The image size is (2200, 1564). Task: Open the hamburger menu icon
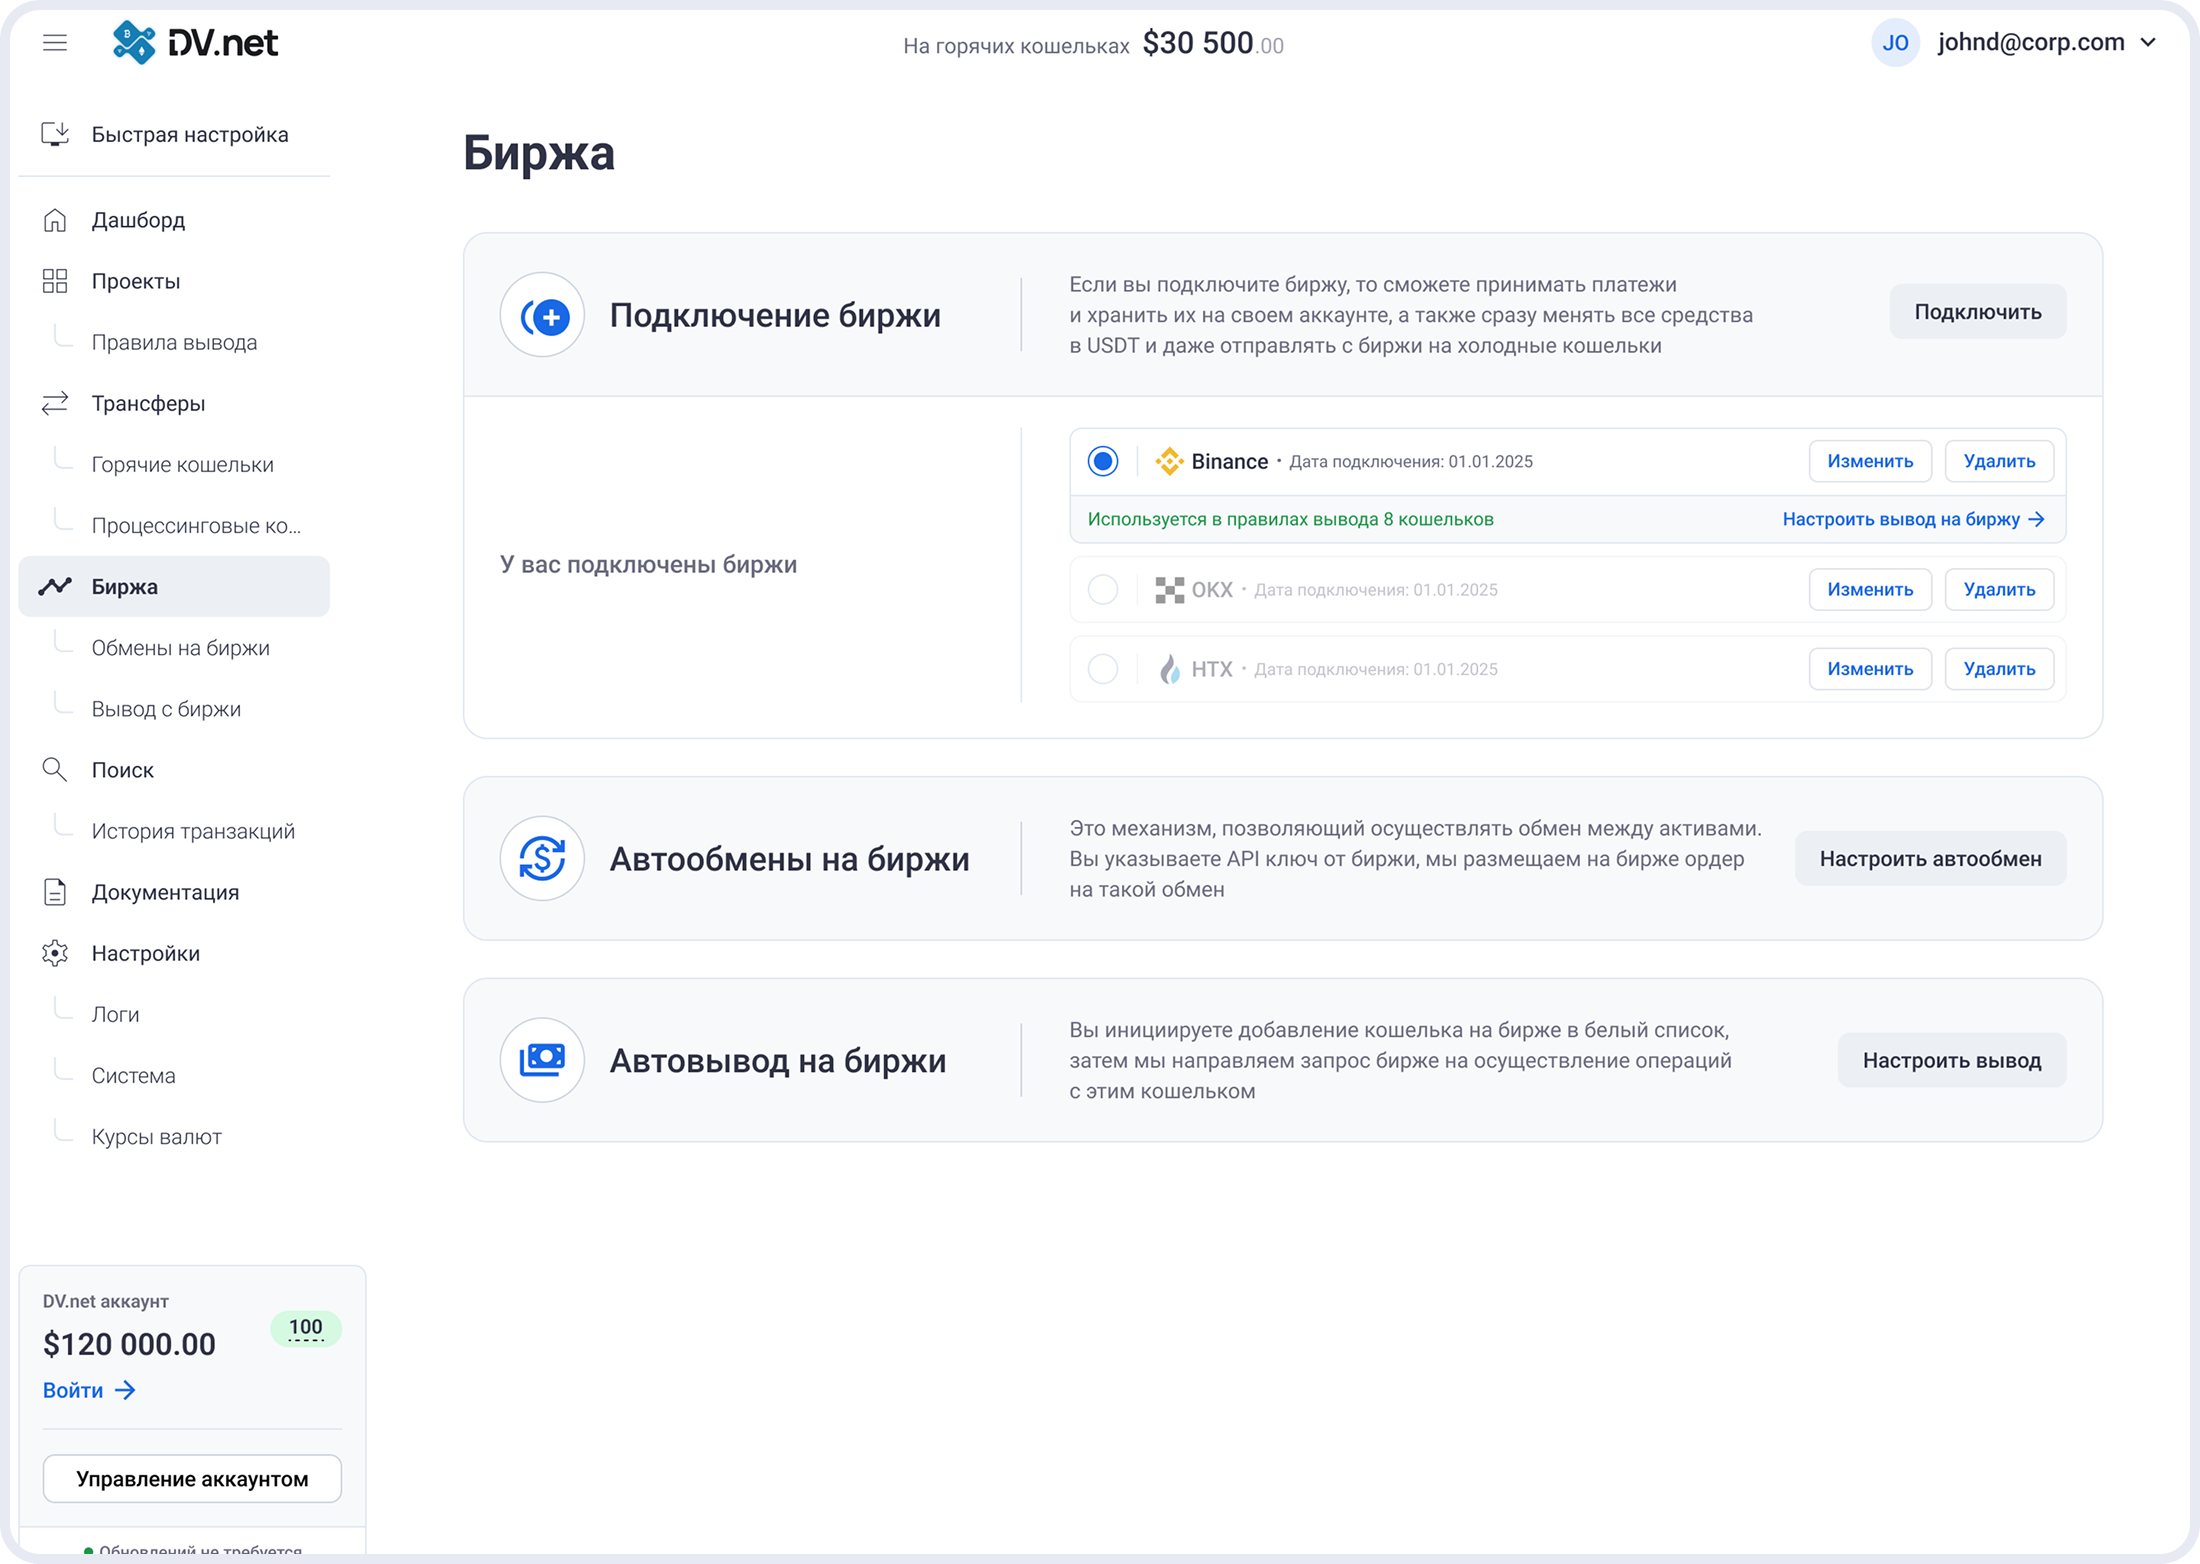(x=55, y=43)
